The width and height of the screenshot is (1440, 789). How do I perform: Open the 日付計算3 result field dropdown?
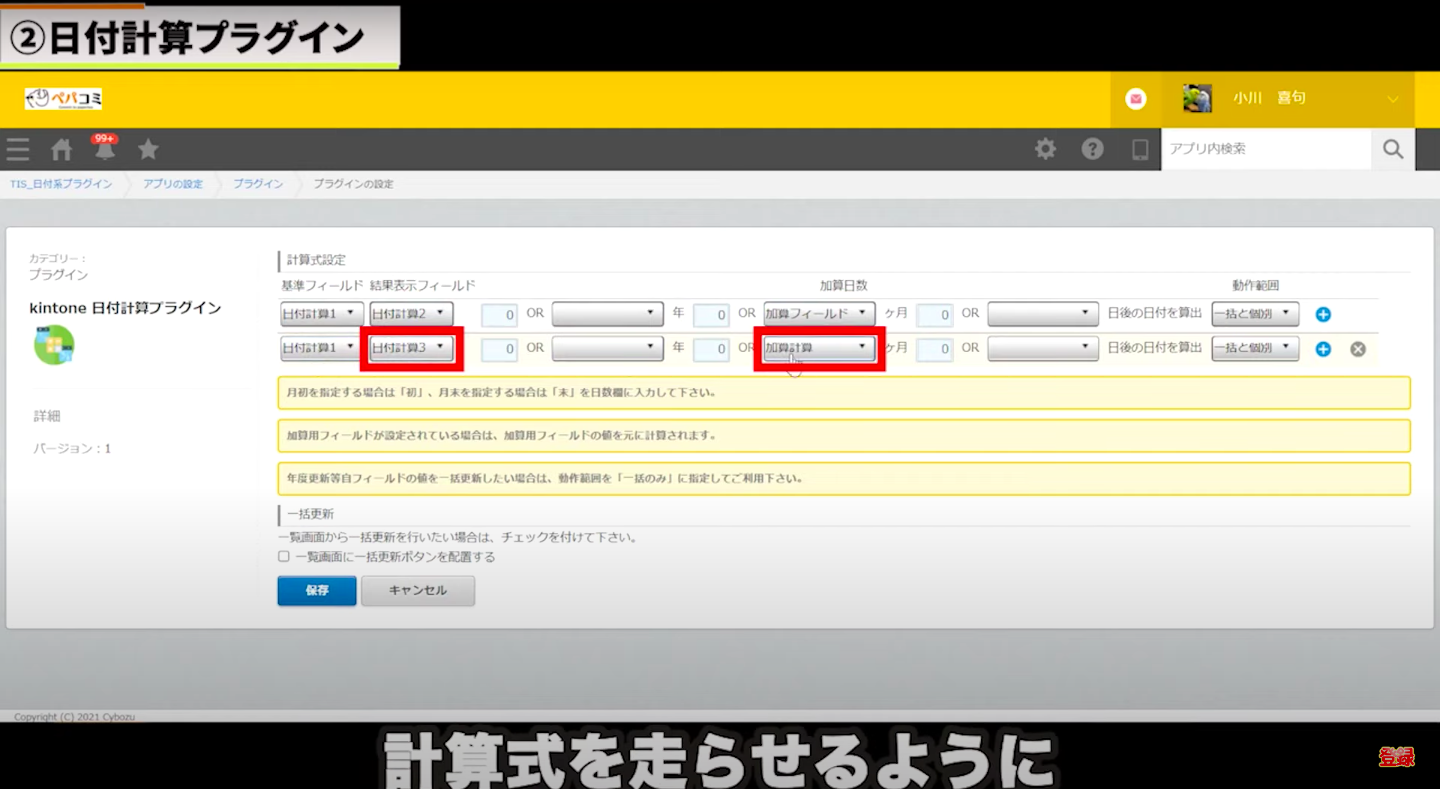(411, 348)
